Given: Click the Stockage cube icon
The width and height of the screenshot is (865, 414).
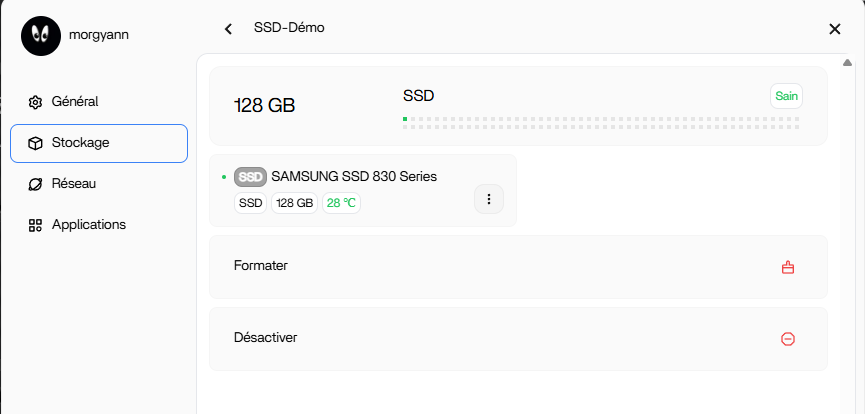Looking at the screenshot, I should tap(35, 143).
